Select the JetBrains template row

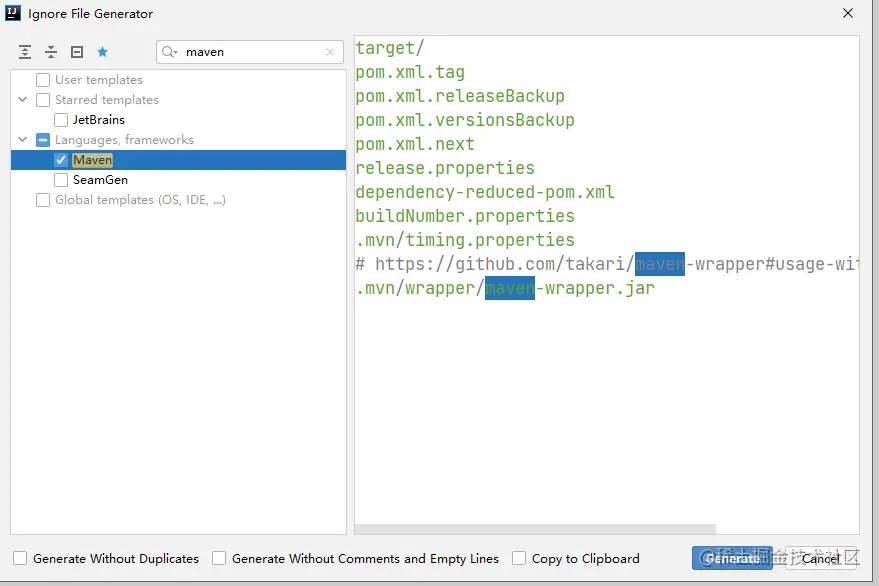pos(99,120)
